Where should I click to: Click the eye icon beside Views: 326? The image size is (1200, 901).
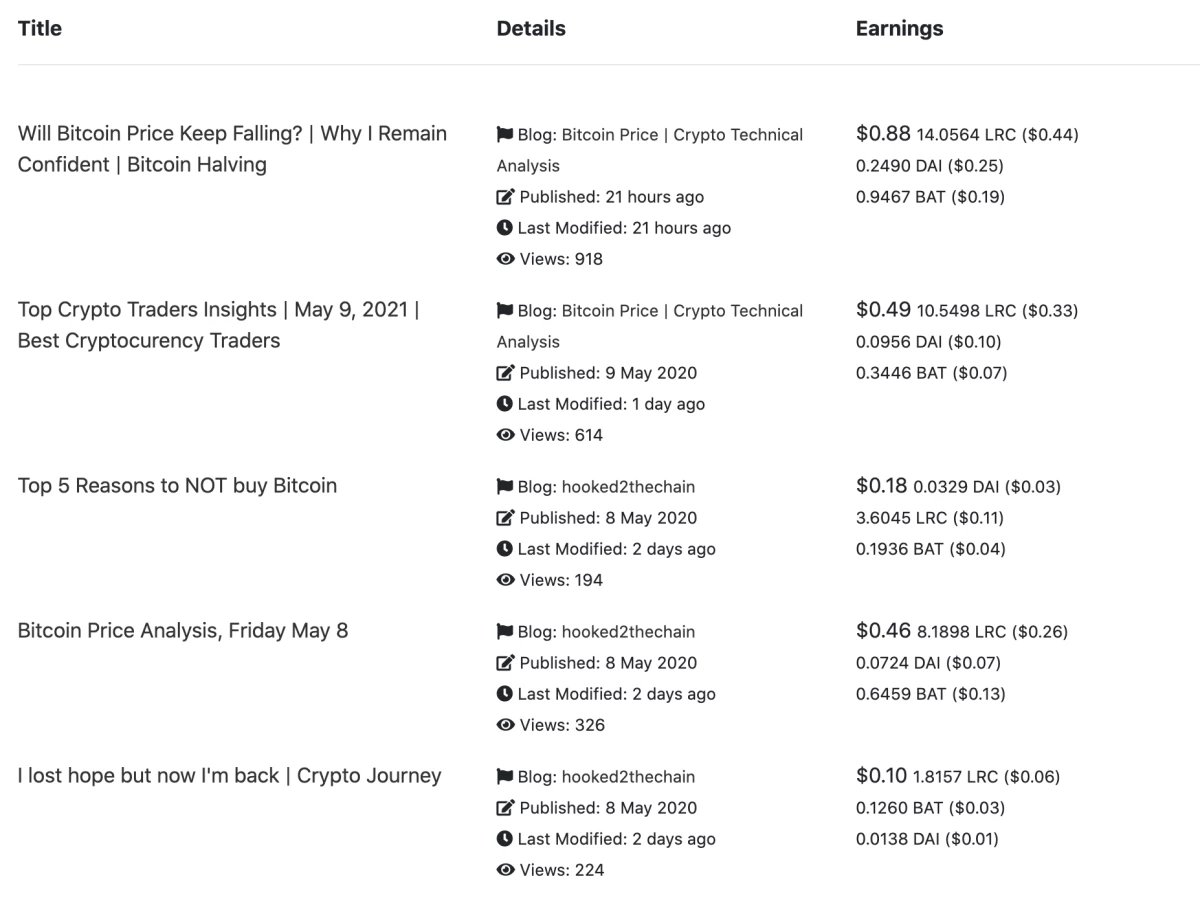click(x=506, y=725)
